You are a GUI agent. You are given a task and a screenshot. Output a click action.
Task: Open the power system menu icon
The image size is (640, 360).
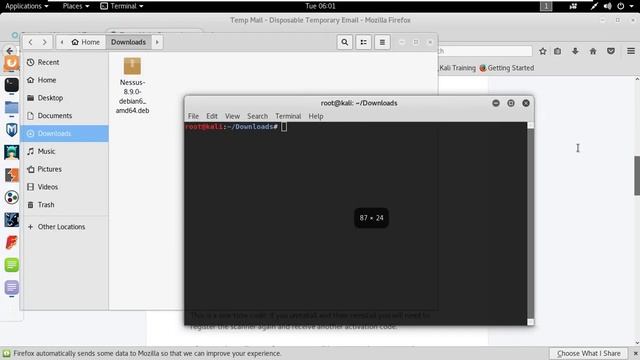[x=620, y=6]
